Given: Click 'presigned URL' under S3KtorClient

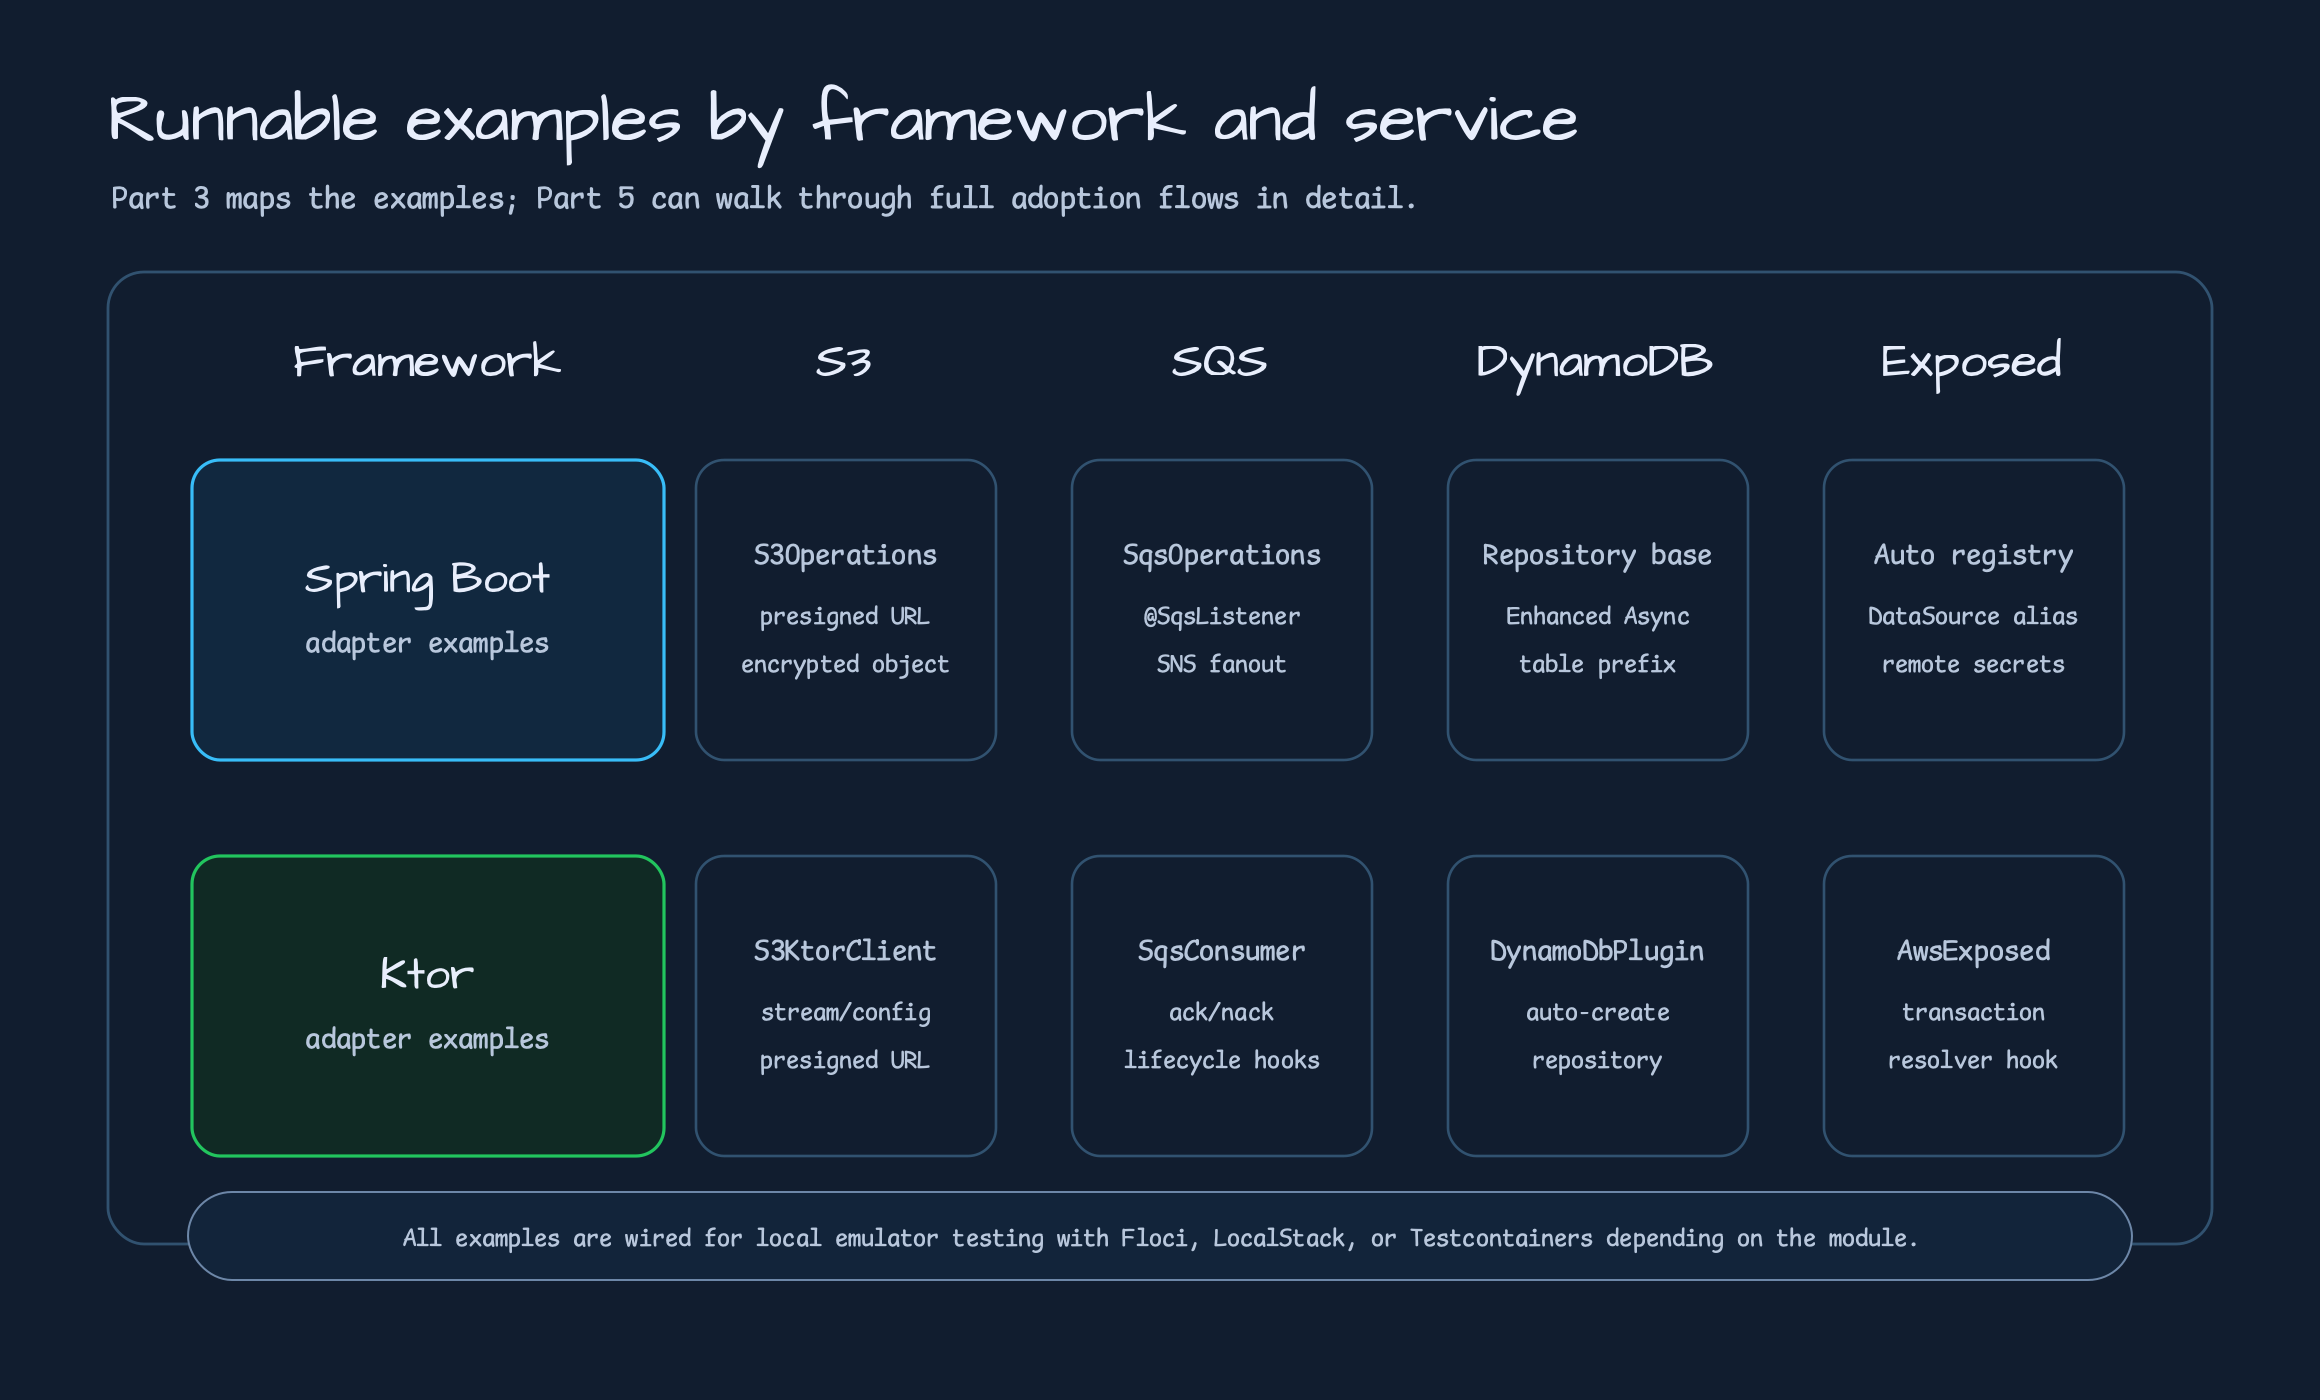Looking at the screenshot, I should [x=845, y=1060].
